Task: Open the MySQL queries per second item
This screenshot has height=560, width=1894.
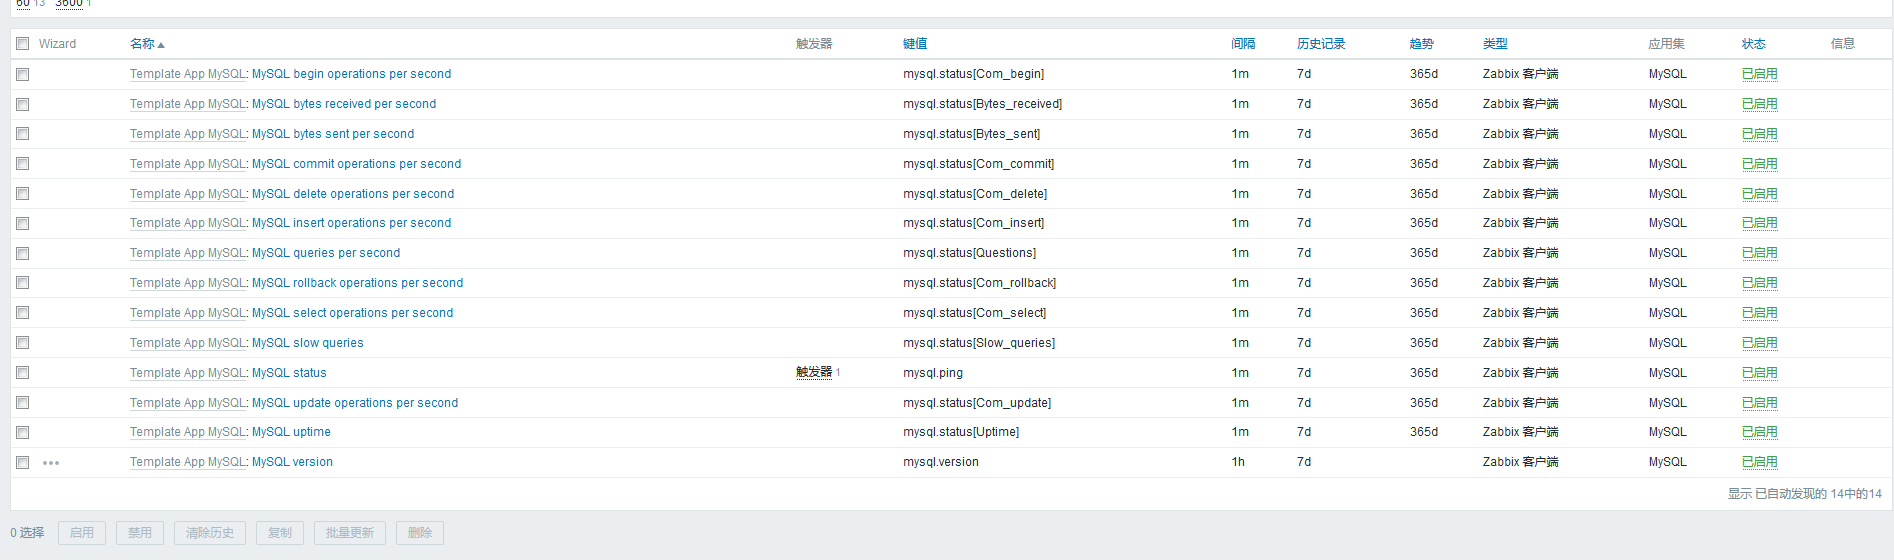Action: tap(326, 253)
